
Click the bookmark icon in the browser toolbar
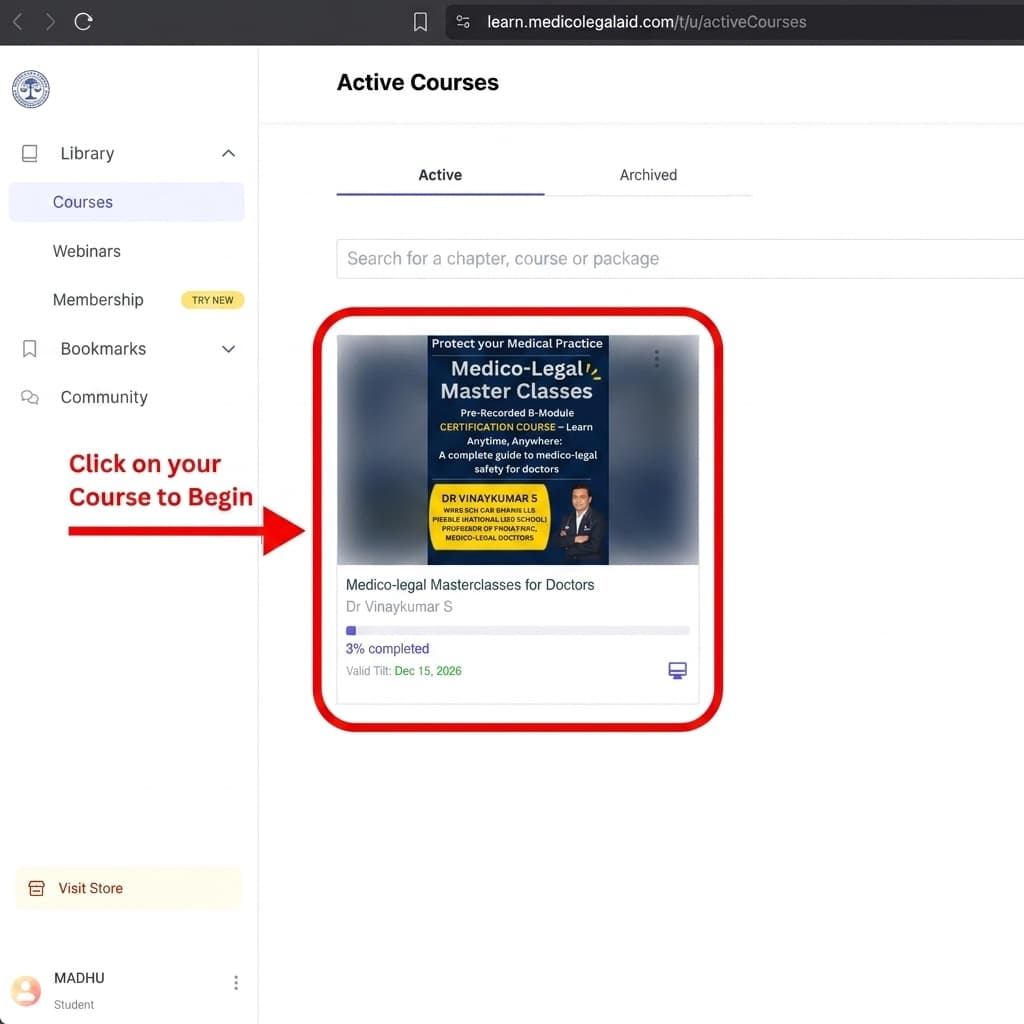click(x=420, y=22)
